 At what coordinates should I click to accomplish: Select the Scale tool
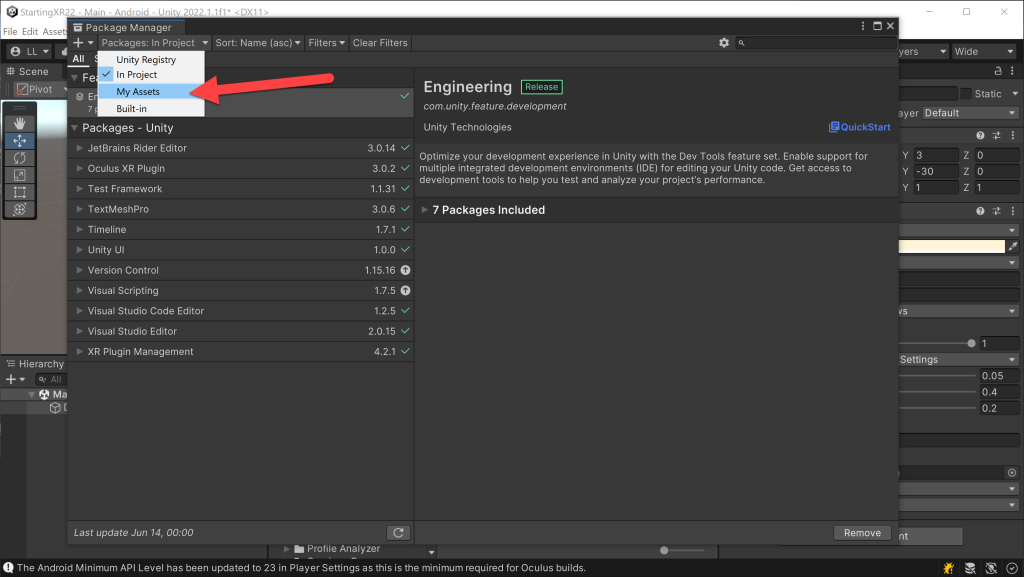pyautogui.click(x=20, y=175)
